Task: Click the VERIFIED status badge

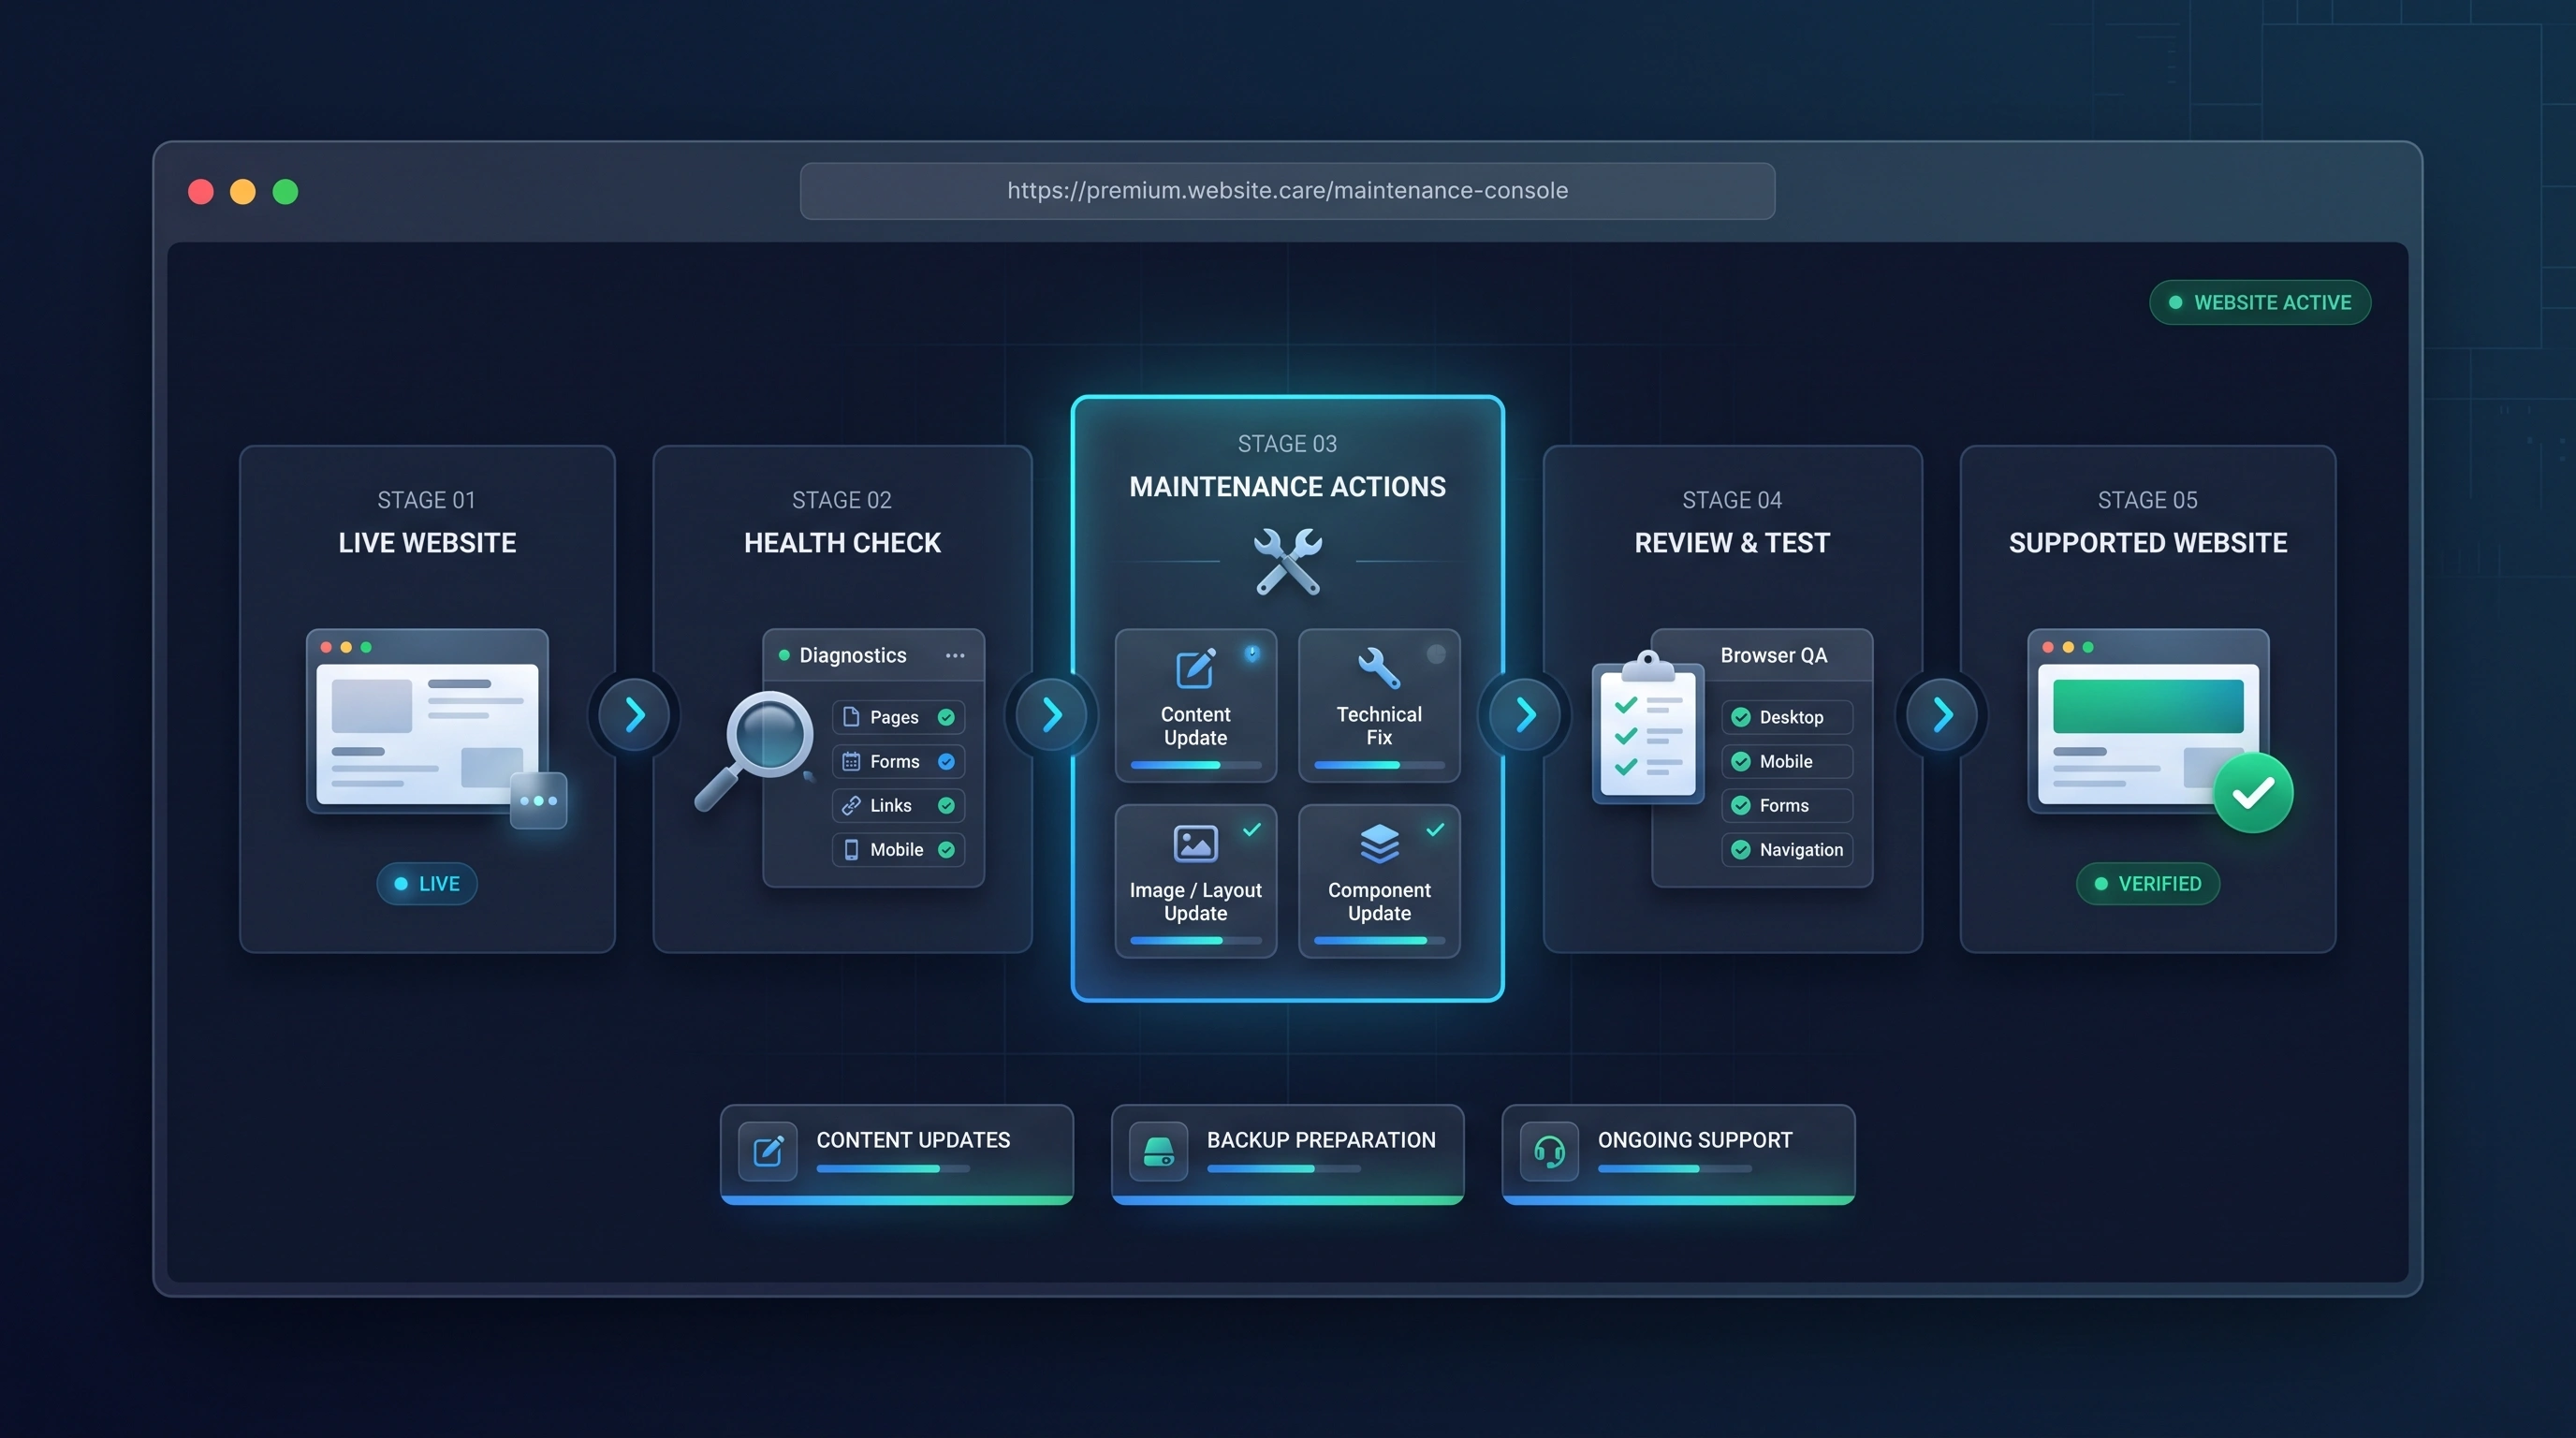Action: pyautogui.click(x=2148, y=884)
